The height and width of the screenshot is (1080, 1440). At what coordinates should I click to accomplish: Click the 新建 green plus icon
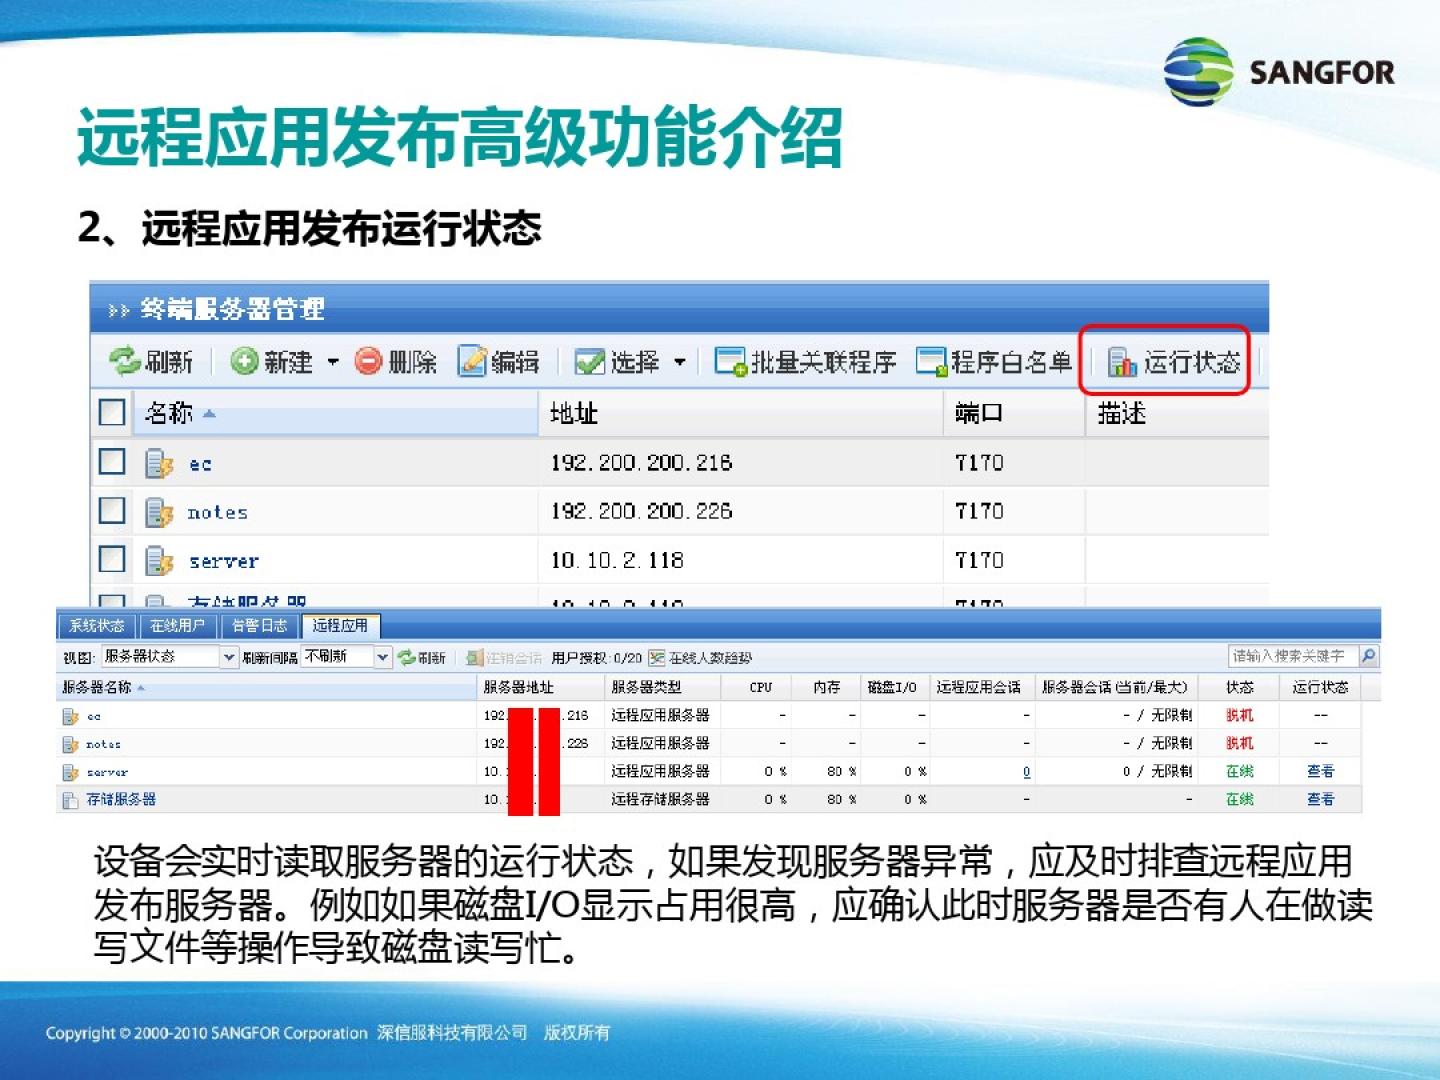click(x=244, y=361)
